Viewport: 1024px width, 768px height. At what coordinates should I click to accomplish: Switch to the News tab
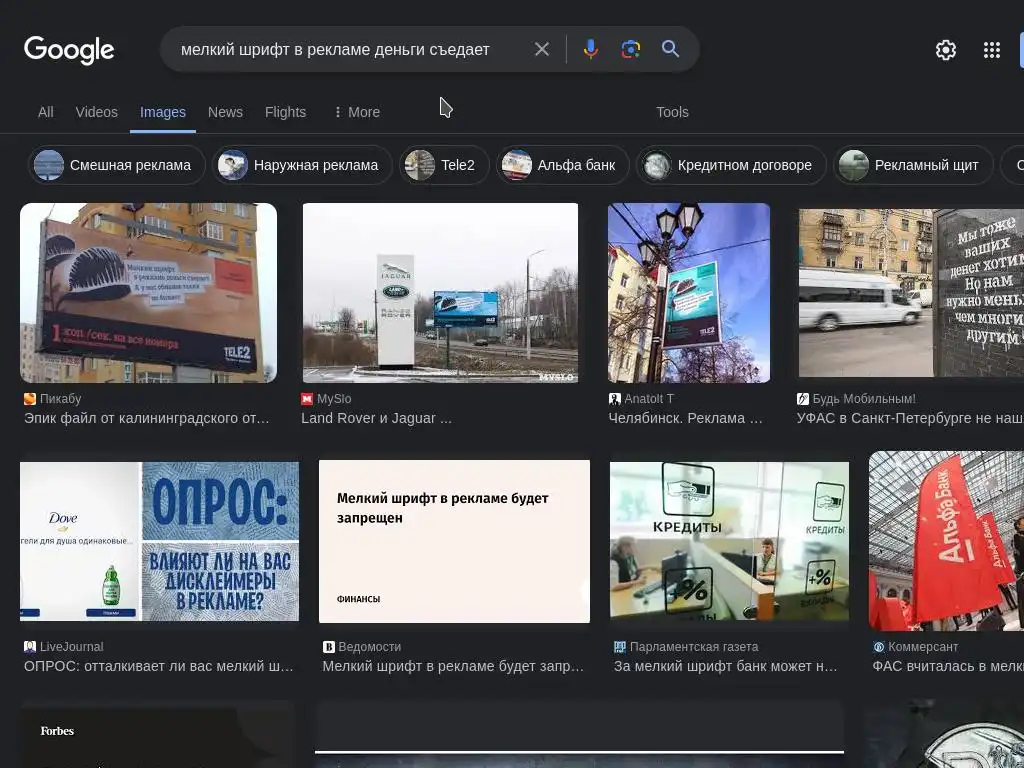225,112
